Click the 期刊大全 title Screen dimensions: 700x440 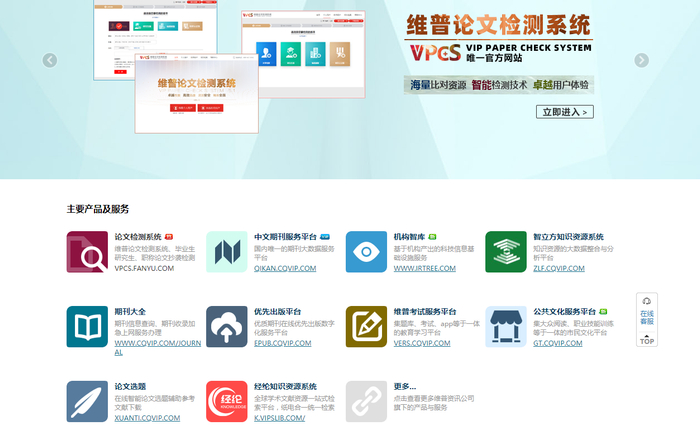(130, 311)
